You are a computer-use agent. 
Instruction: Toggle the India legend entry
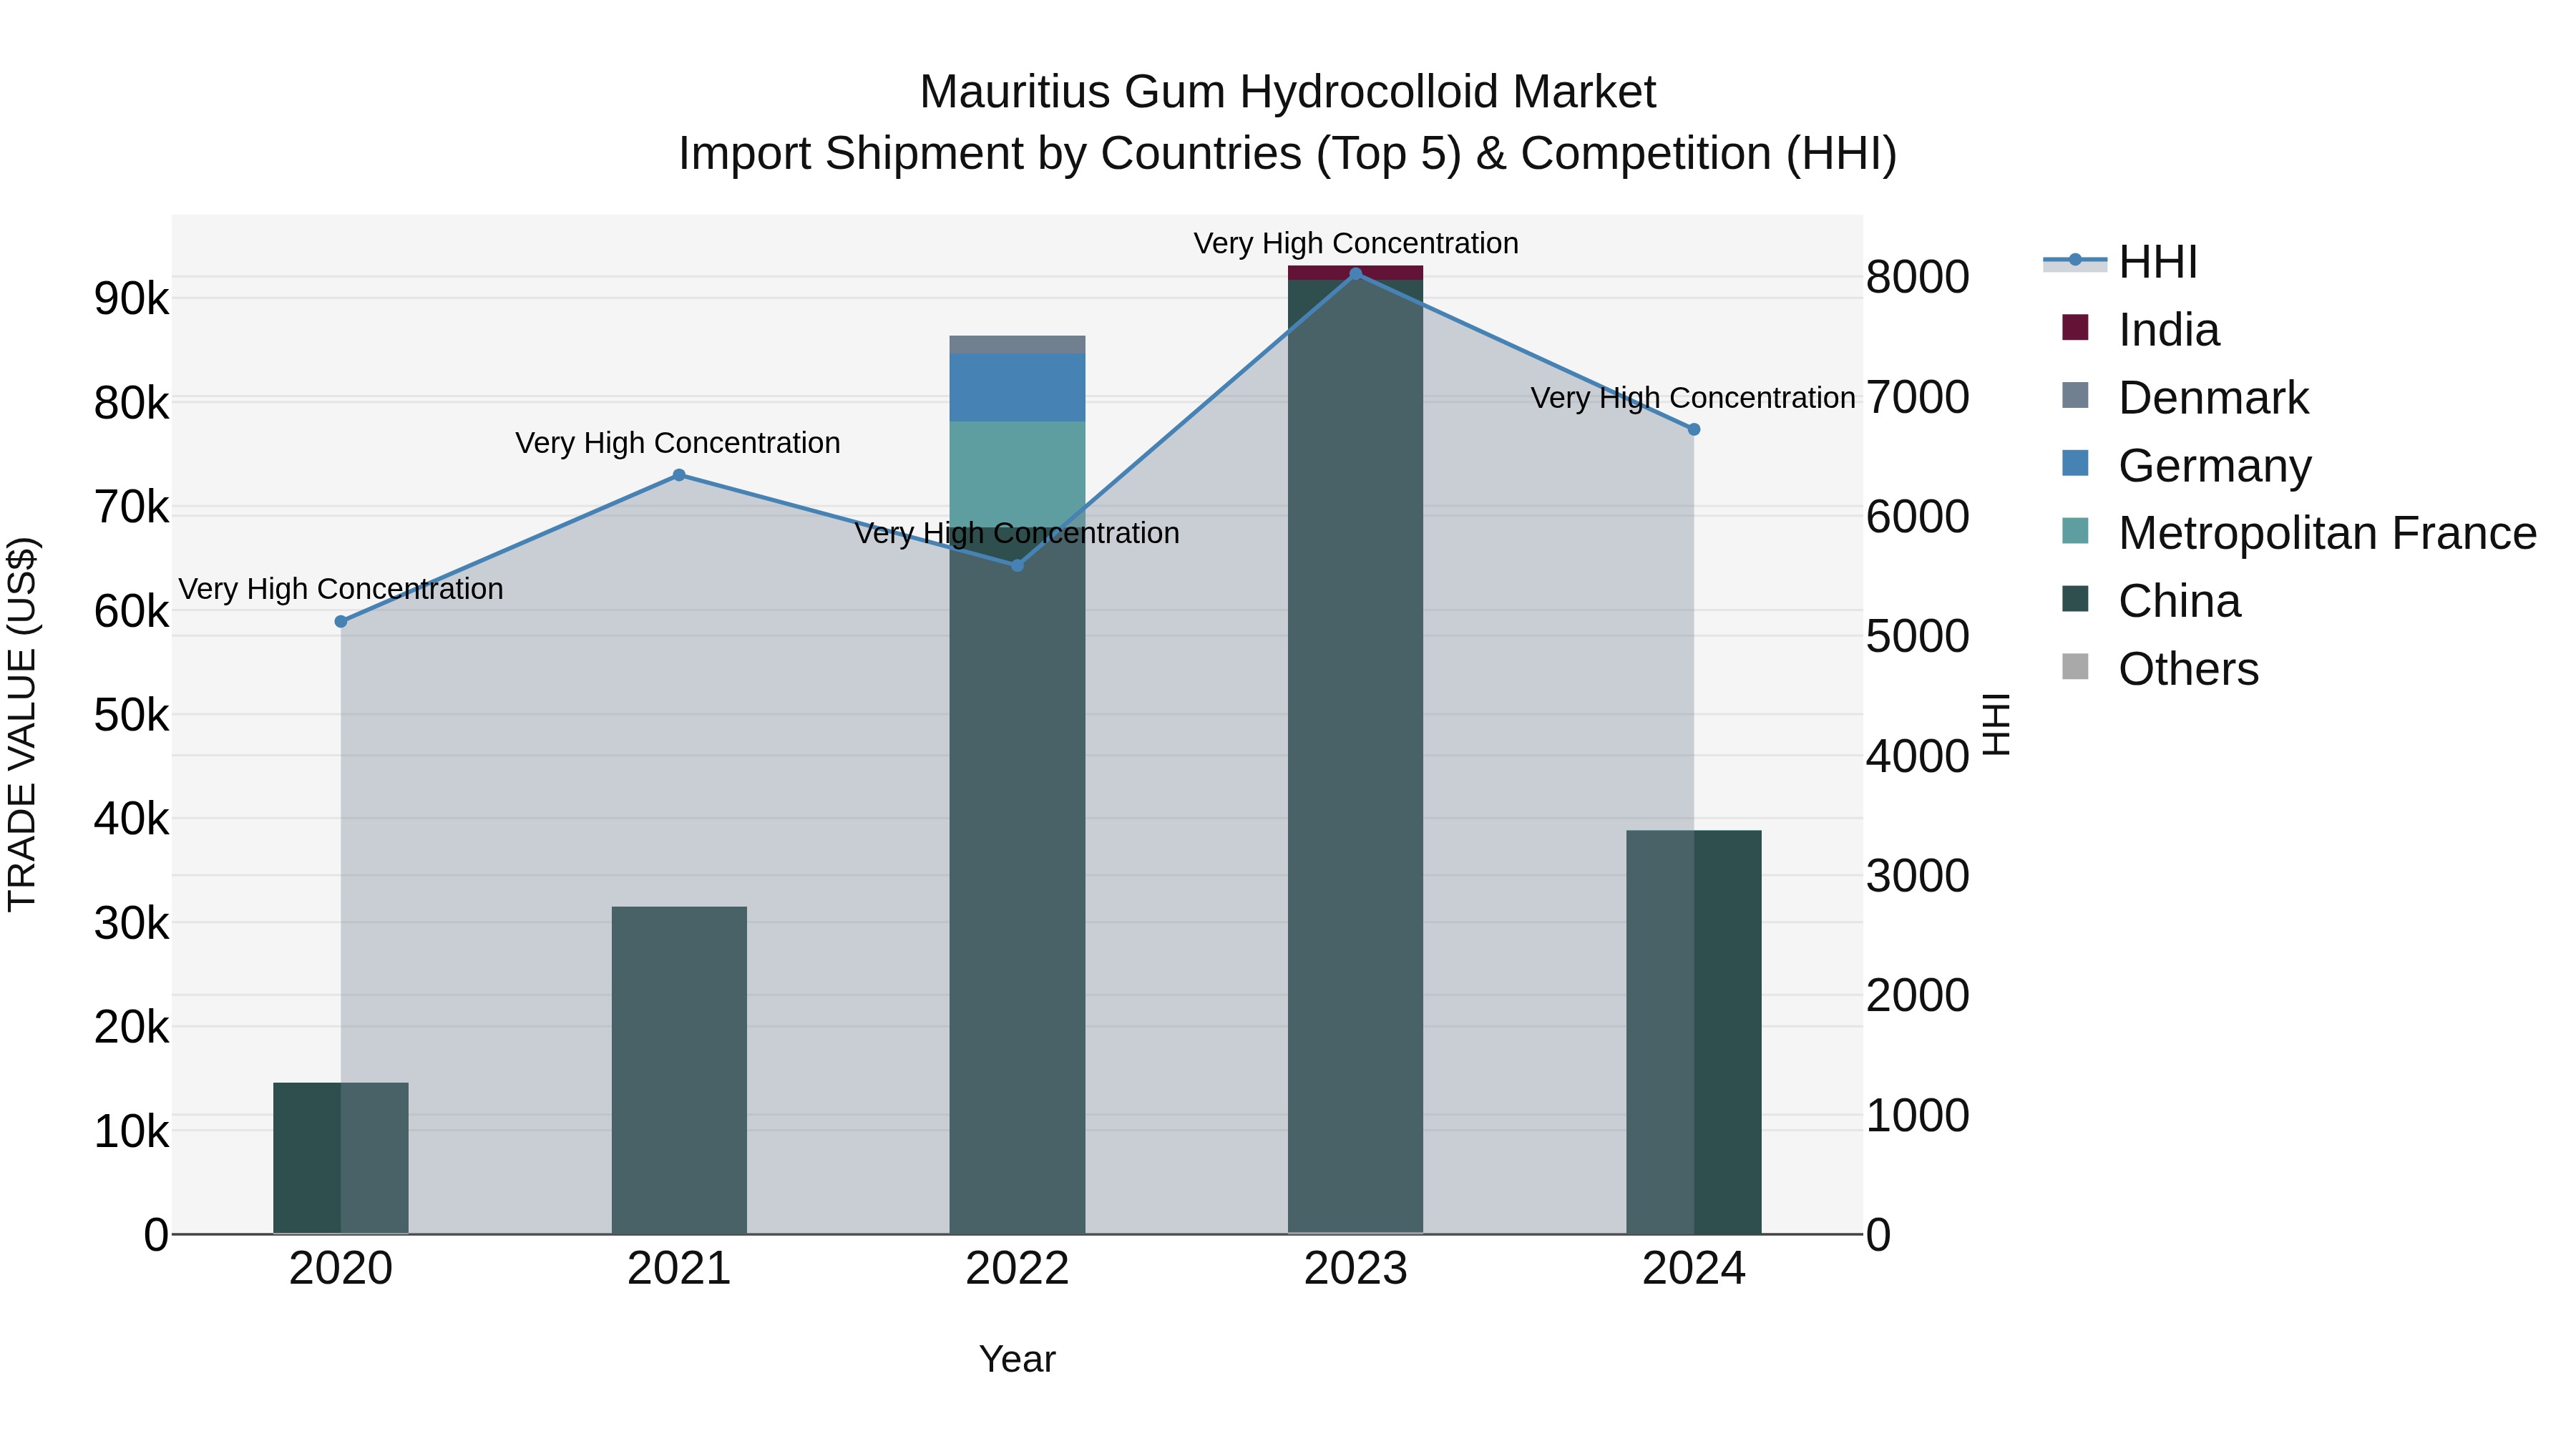point(2140,330)
